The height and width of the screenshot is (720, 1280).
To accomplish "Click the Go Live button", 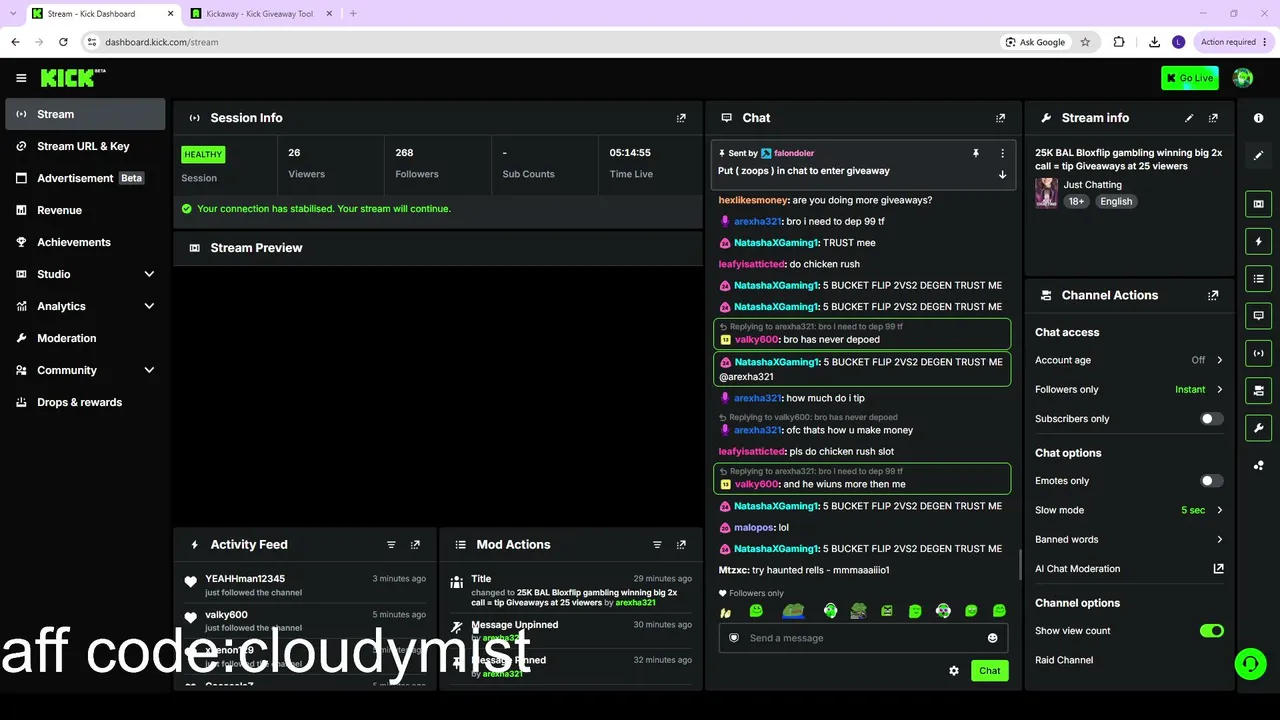I will click(x=1190, y=78).
